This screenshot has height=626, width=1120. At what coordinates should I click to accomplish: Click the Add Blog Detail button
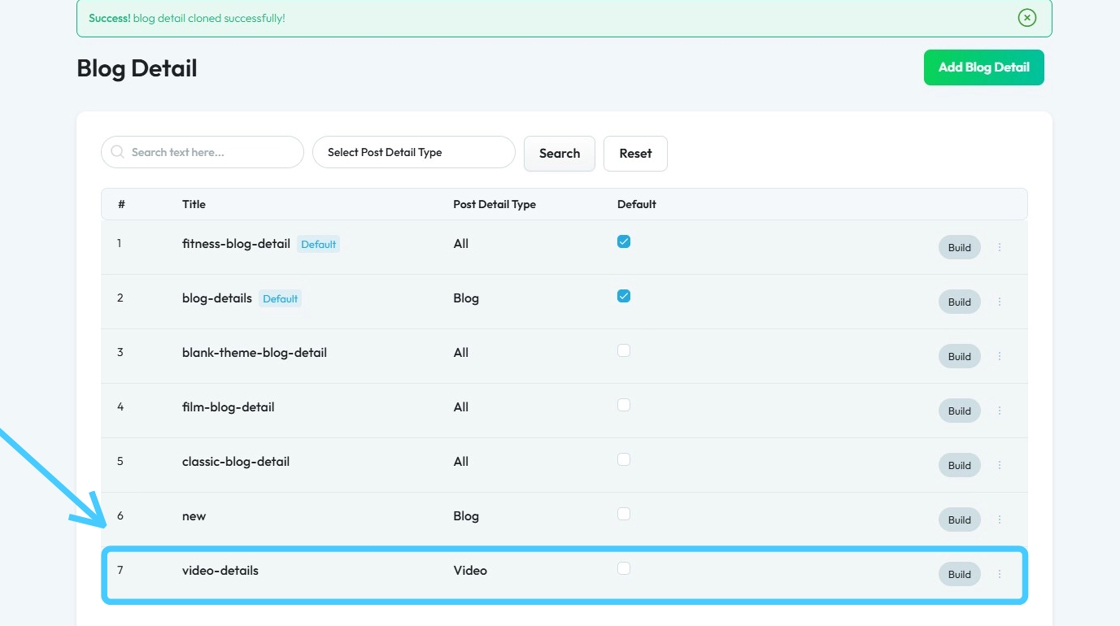tap(983, 68)
